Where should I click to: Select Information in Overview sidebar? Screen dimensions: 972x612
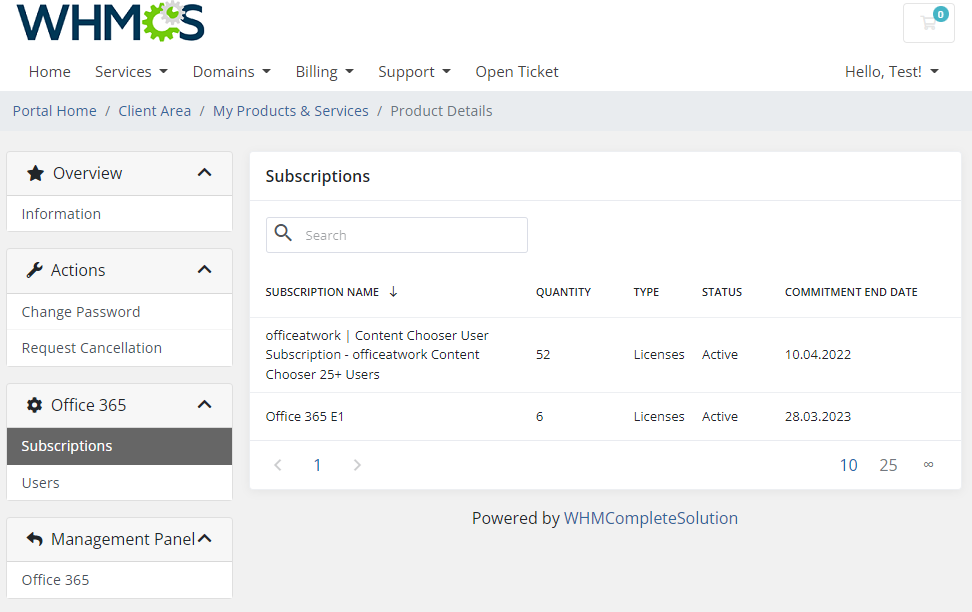120,214
